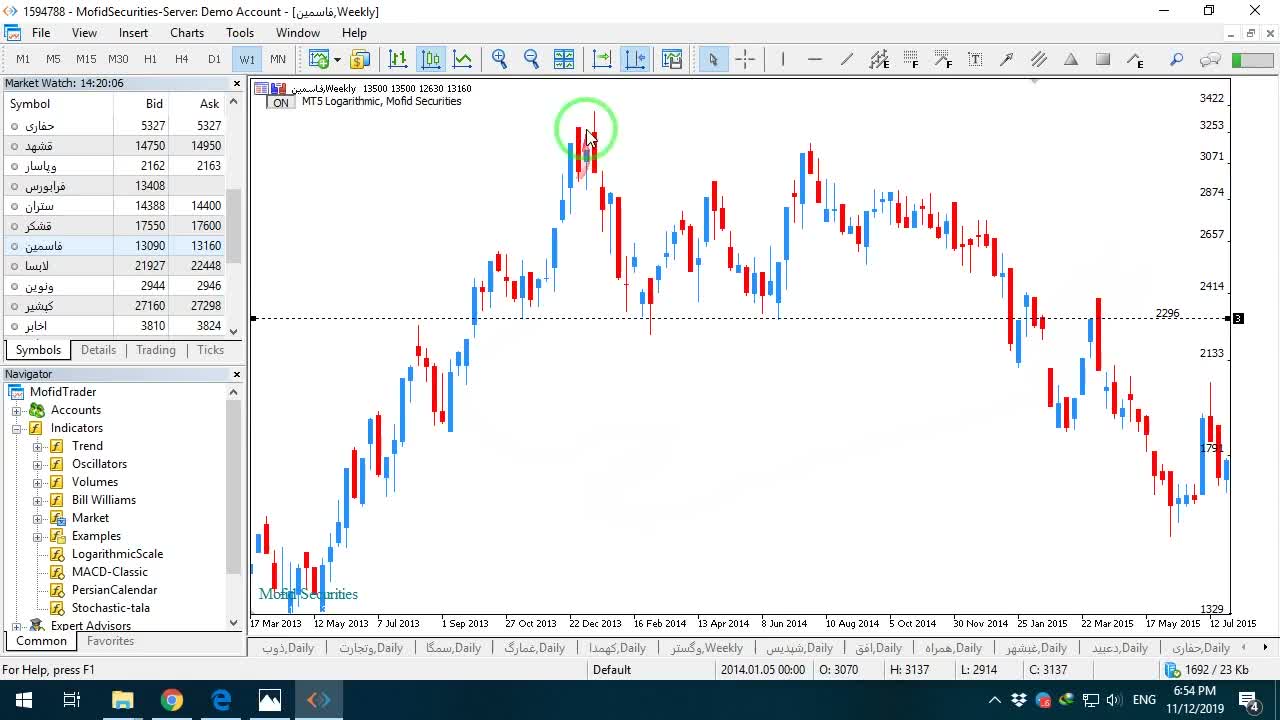Screen dimensions: 1280x720
Task: Switch to the Trading tab
Action: tap(156, 350)
